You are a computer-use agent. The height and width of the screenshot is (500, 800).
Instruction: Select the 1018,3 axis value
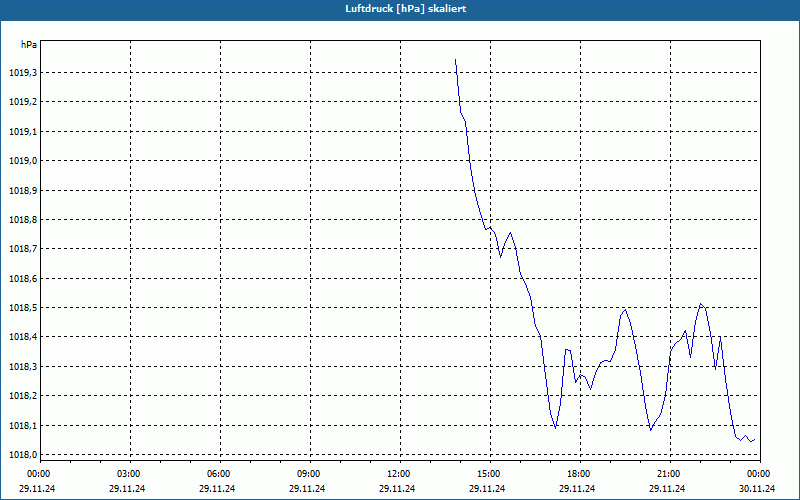tap(23, 366)
